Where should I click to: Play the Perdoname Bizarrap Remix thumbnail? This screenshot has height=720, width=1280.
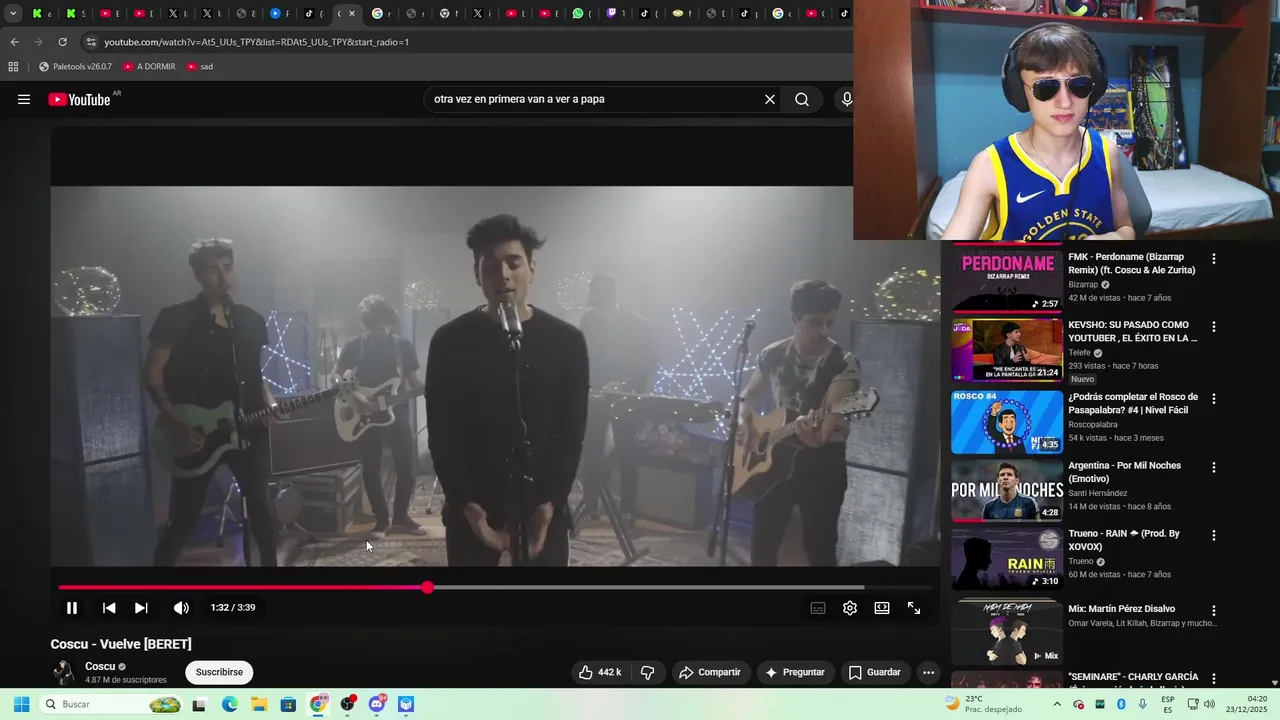coord(1007,279)
